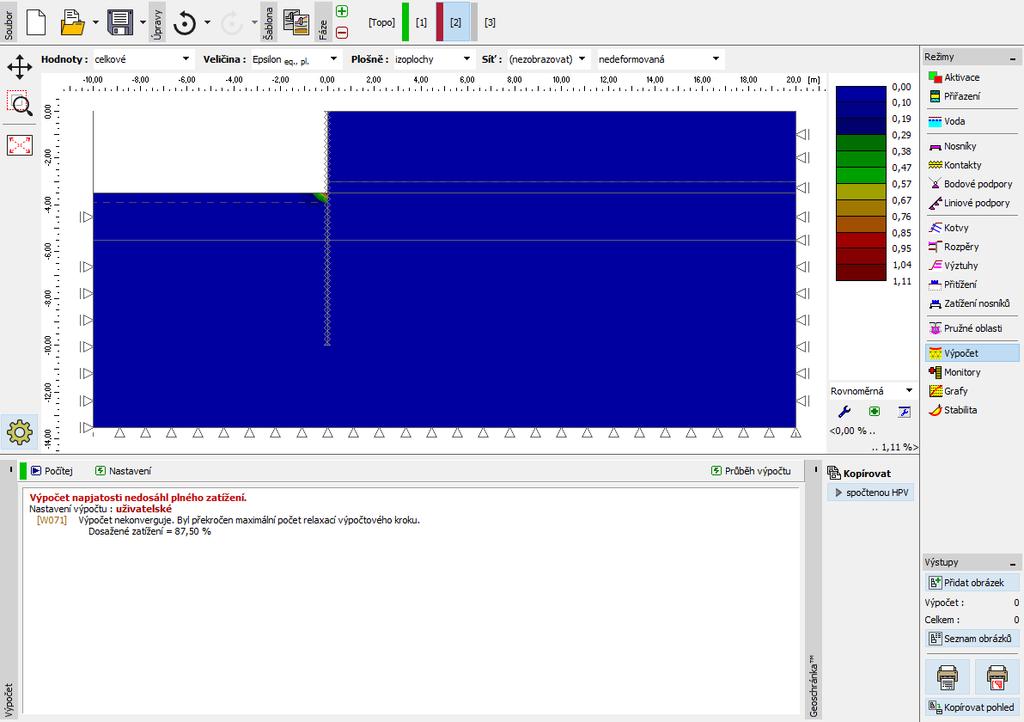Add a construction stage with green plus
Viewport: 1024px width, 722px height.
342,11
